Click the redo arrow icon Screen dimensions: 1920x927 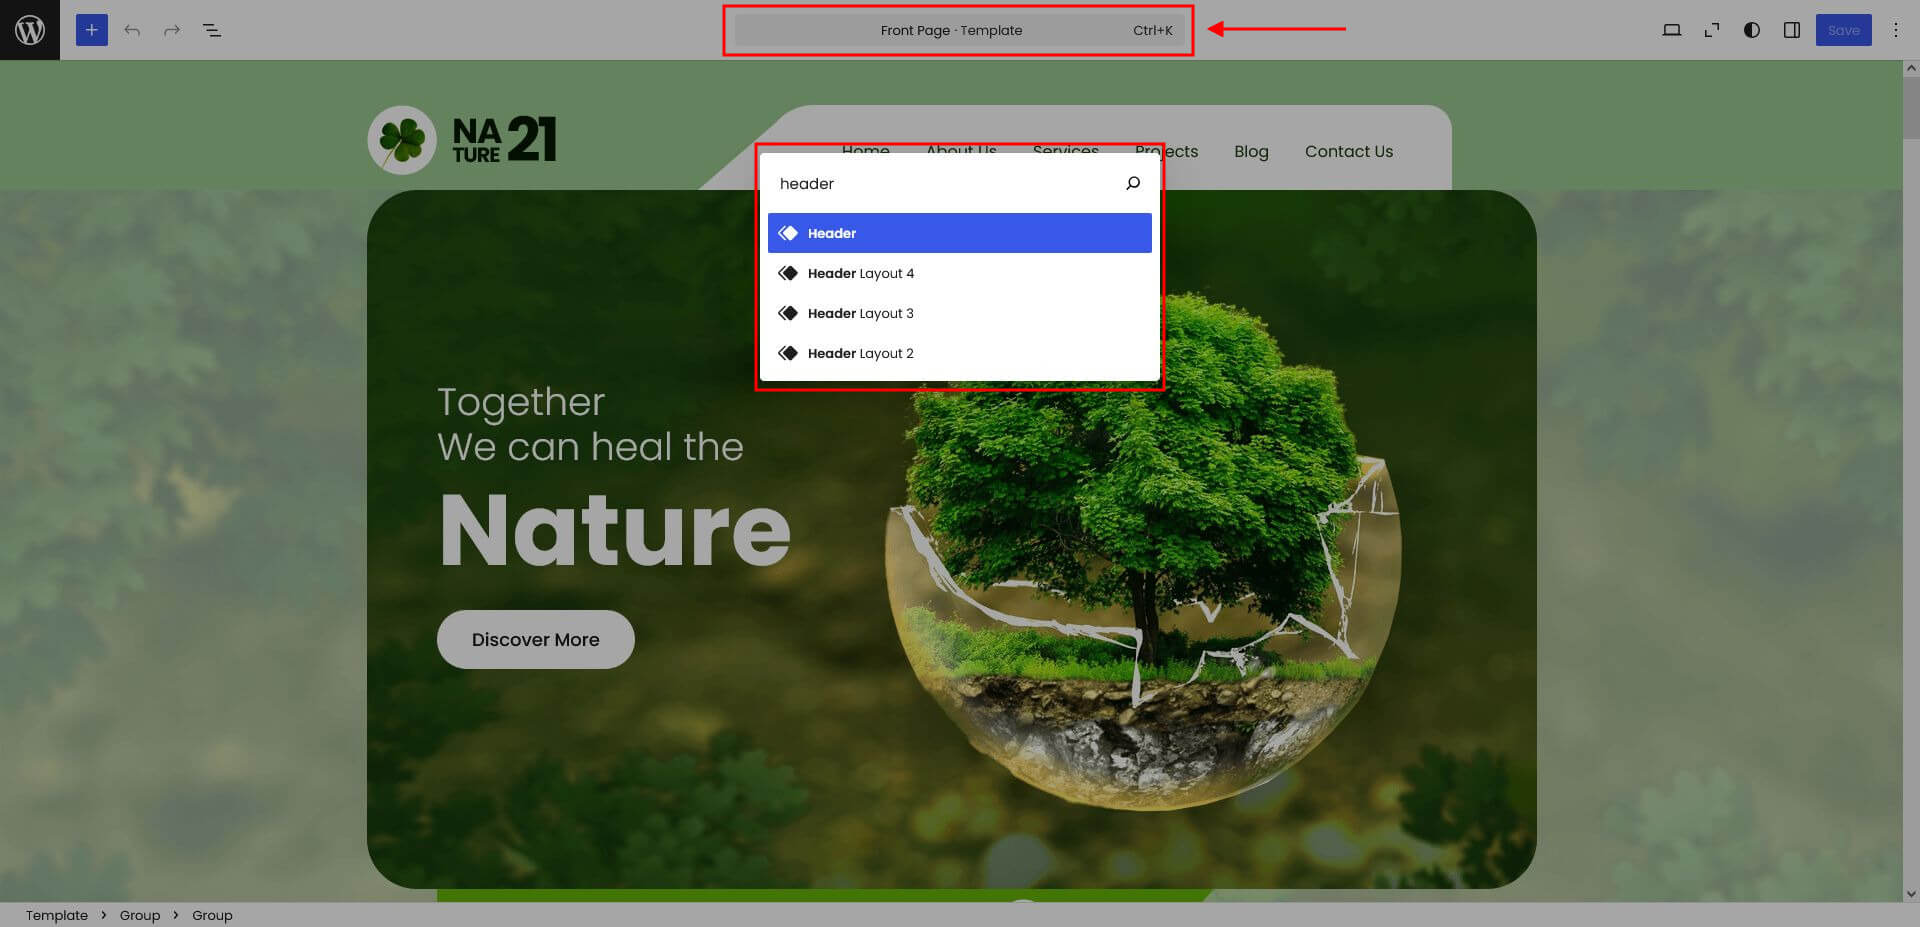172,30
